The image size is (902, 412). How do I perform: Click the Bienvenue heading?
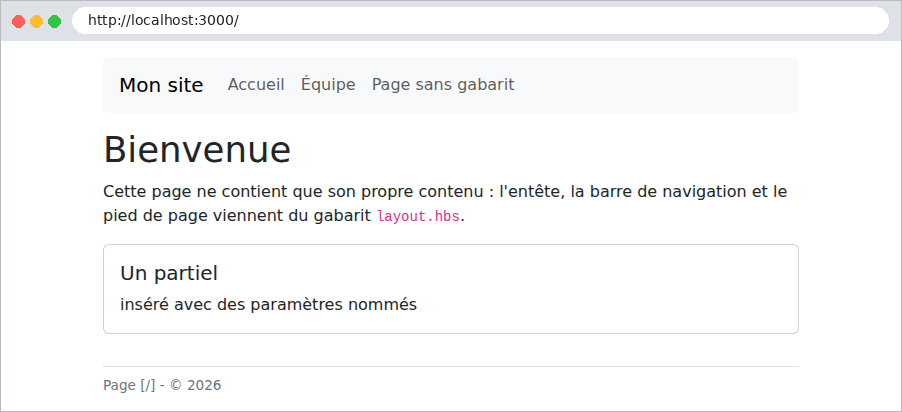click(197, 150)
